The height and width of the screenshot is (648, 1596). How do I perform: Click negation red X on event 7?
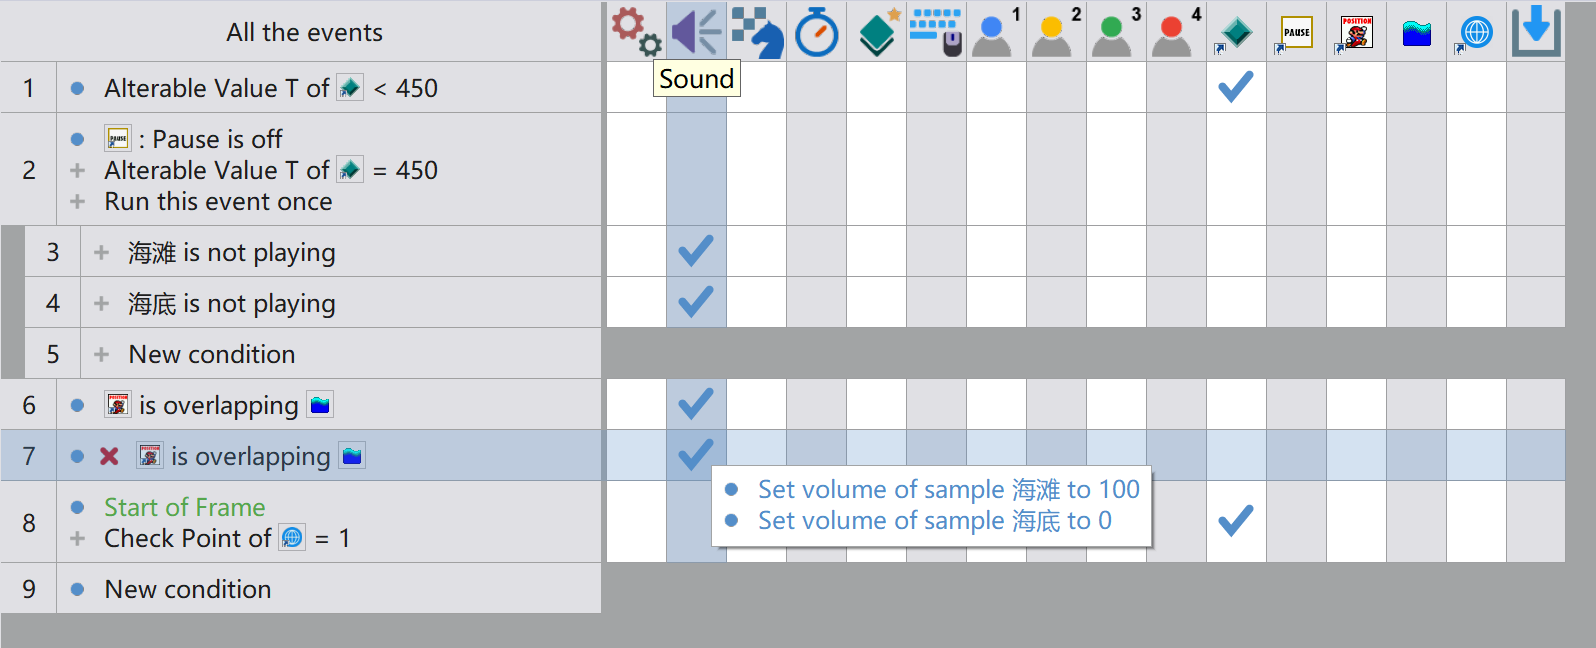click(109, 456)
